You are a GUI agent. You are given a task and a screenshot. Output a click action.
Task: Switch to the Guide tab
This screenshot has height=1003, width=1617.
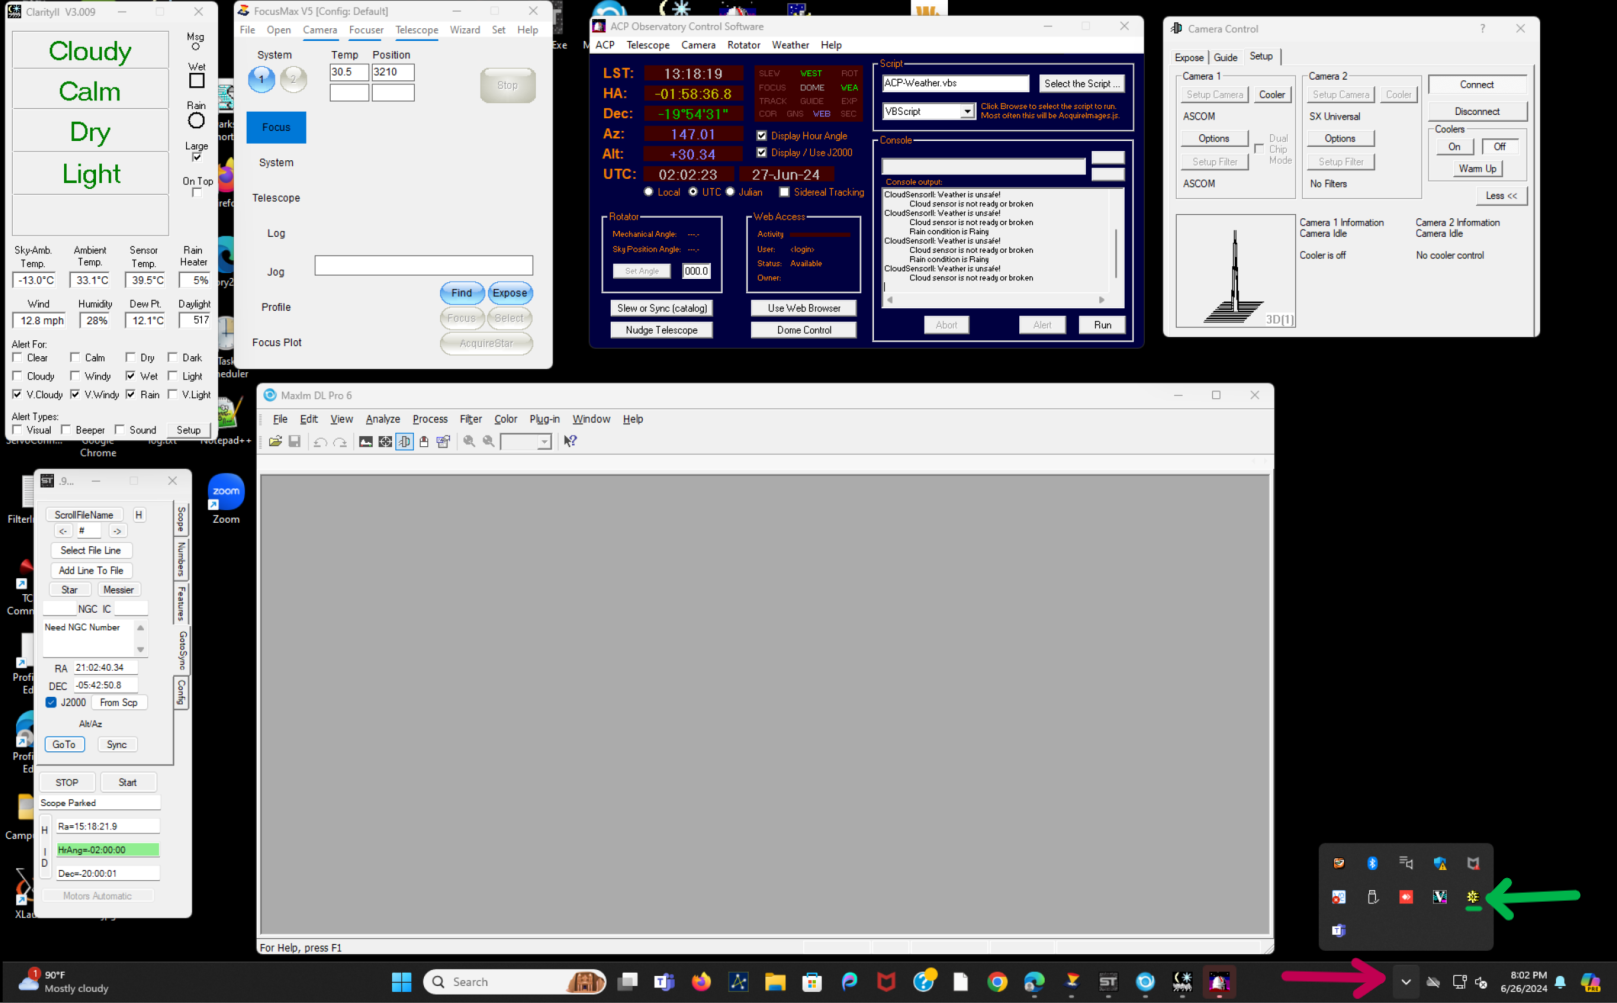pos(1225,57)
